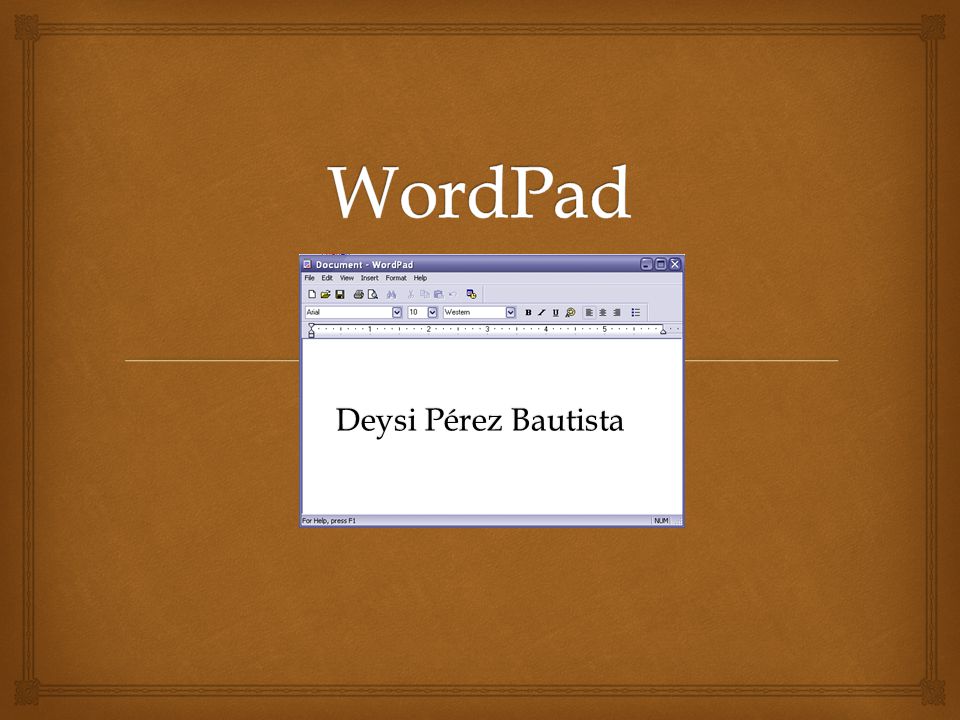The image size is (960, 720).
Task: Click the Copy icon
Action: [424, 294]
